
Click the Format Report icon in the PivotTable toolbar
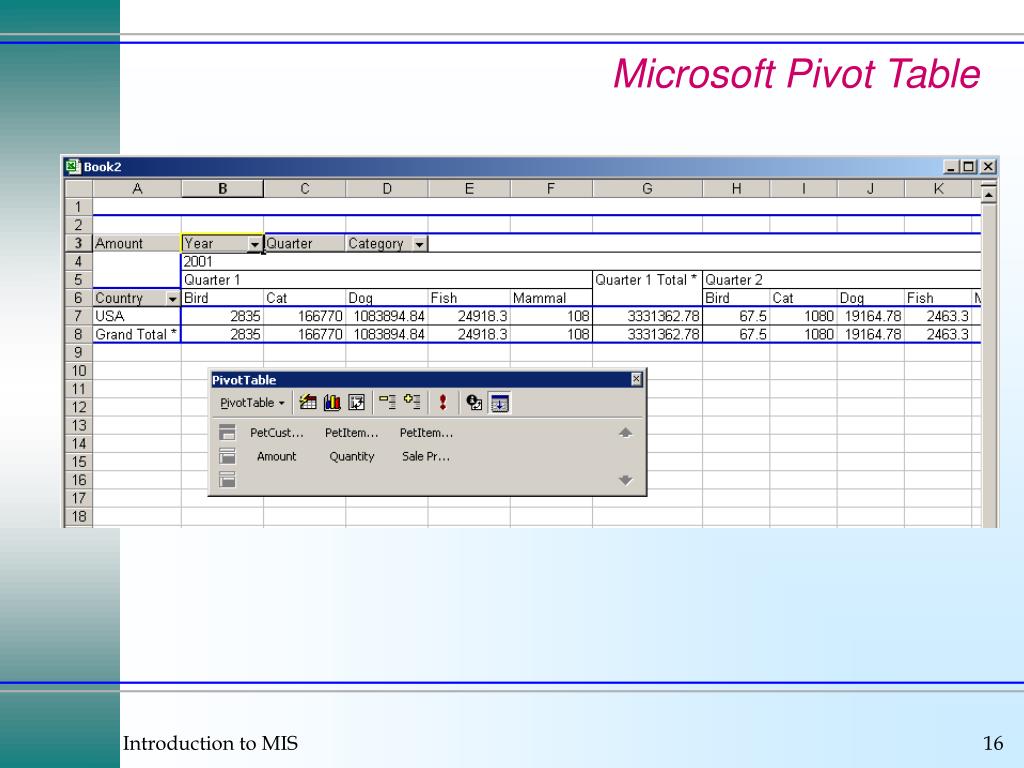tap(308, 402)
